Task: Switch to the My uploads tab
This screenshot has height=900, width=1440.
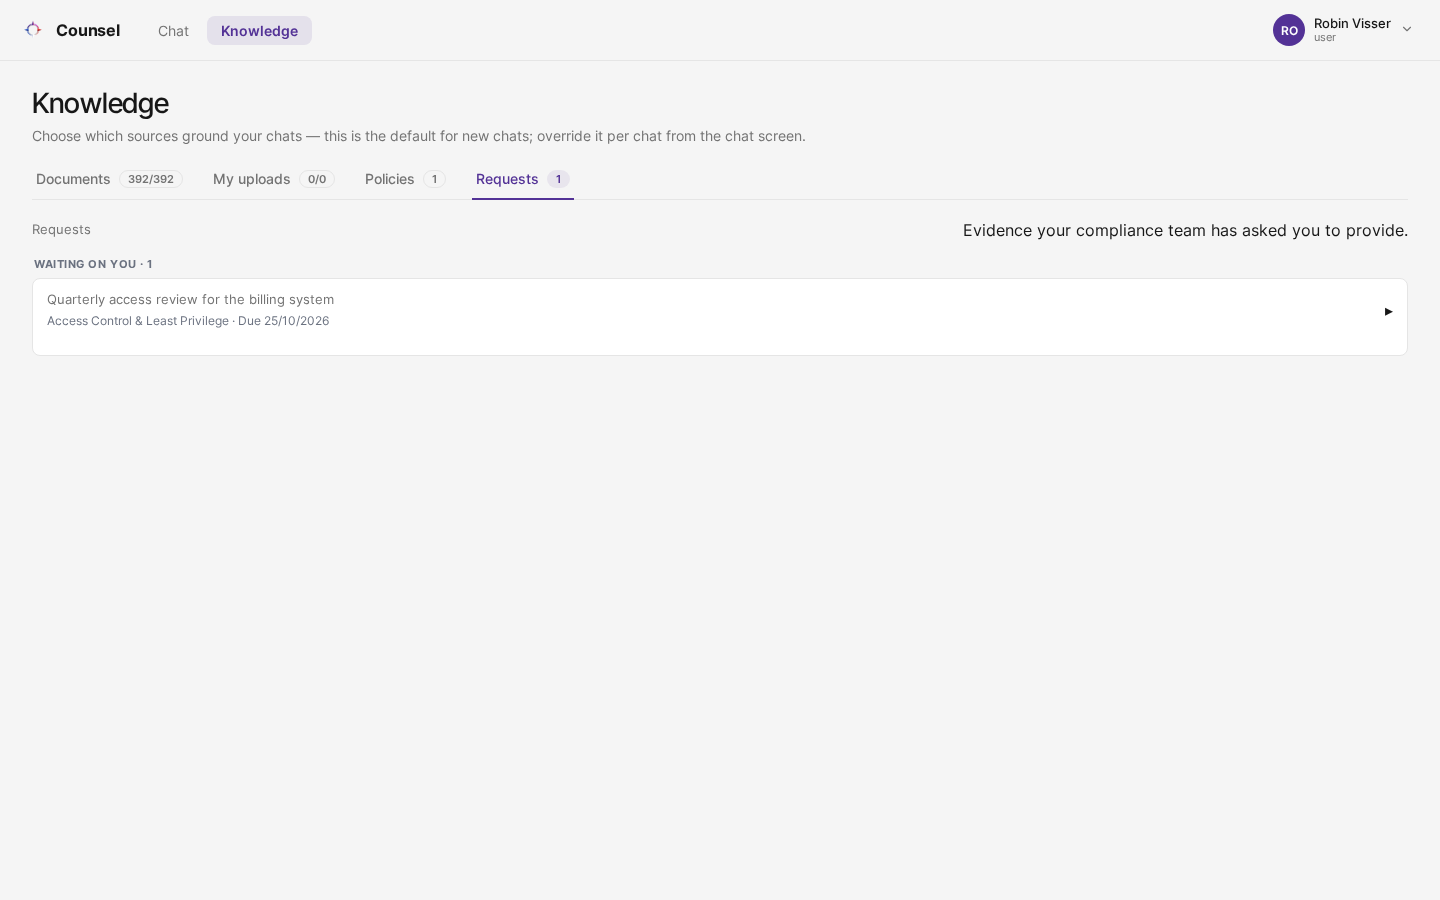Action: pos(273,179)
